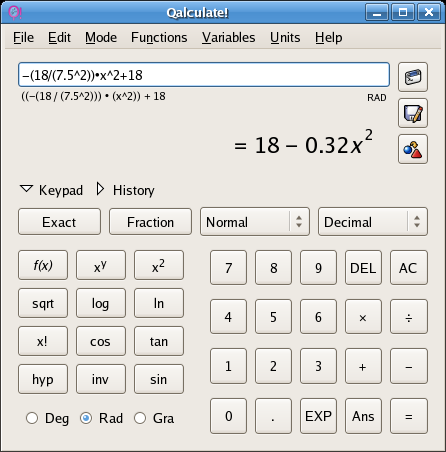Open the Decimal number base dropdown

point(373,222)
